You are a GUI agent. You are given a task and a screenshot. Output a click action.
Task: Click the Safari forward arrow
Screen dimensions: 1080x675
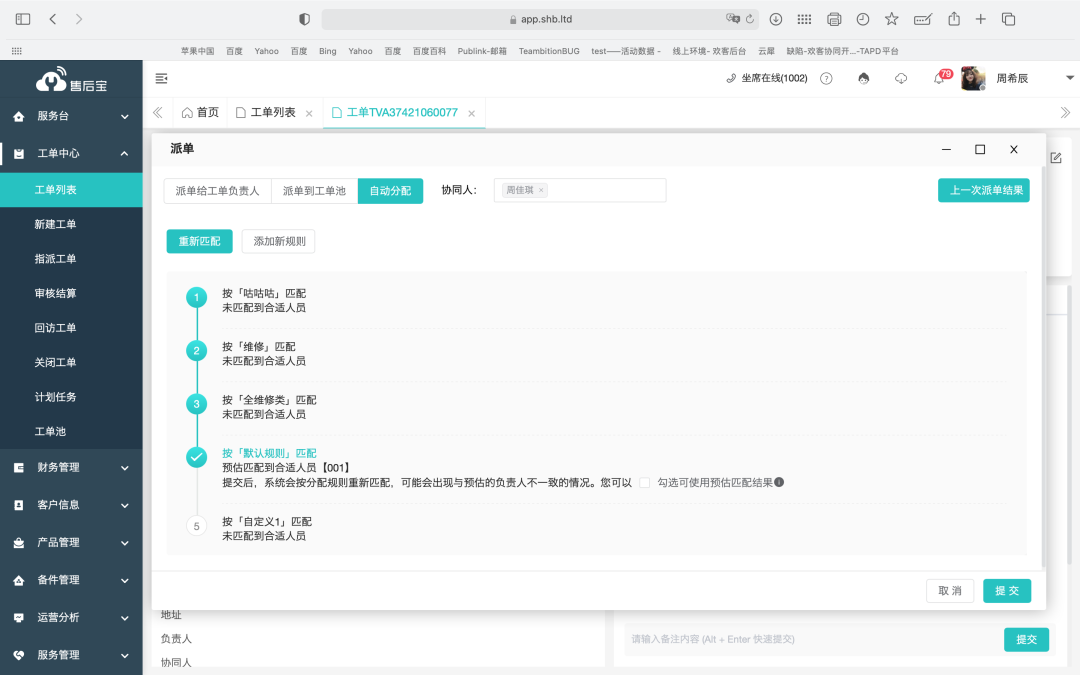79,19
